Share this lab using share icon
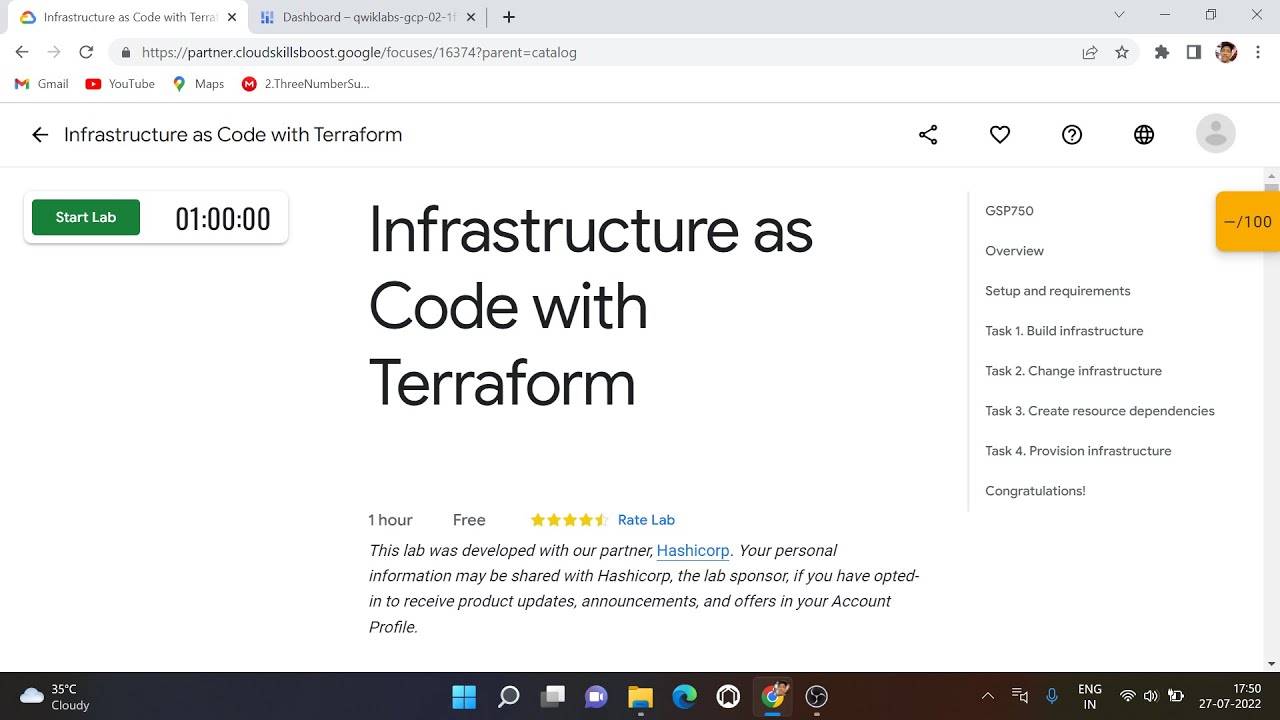Image resolution: width=1280 pixels, height=720 pixels. [x=928, y=135]
